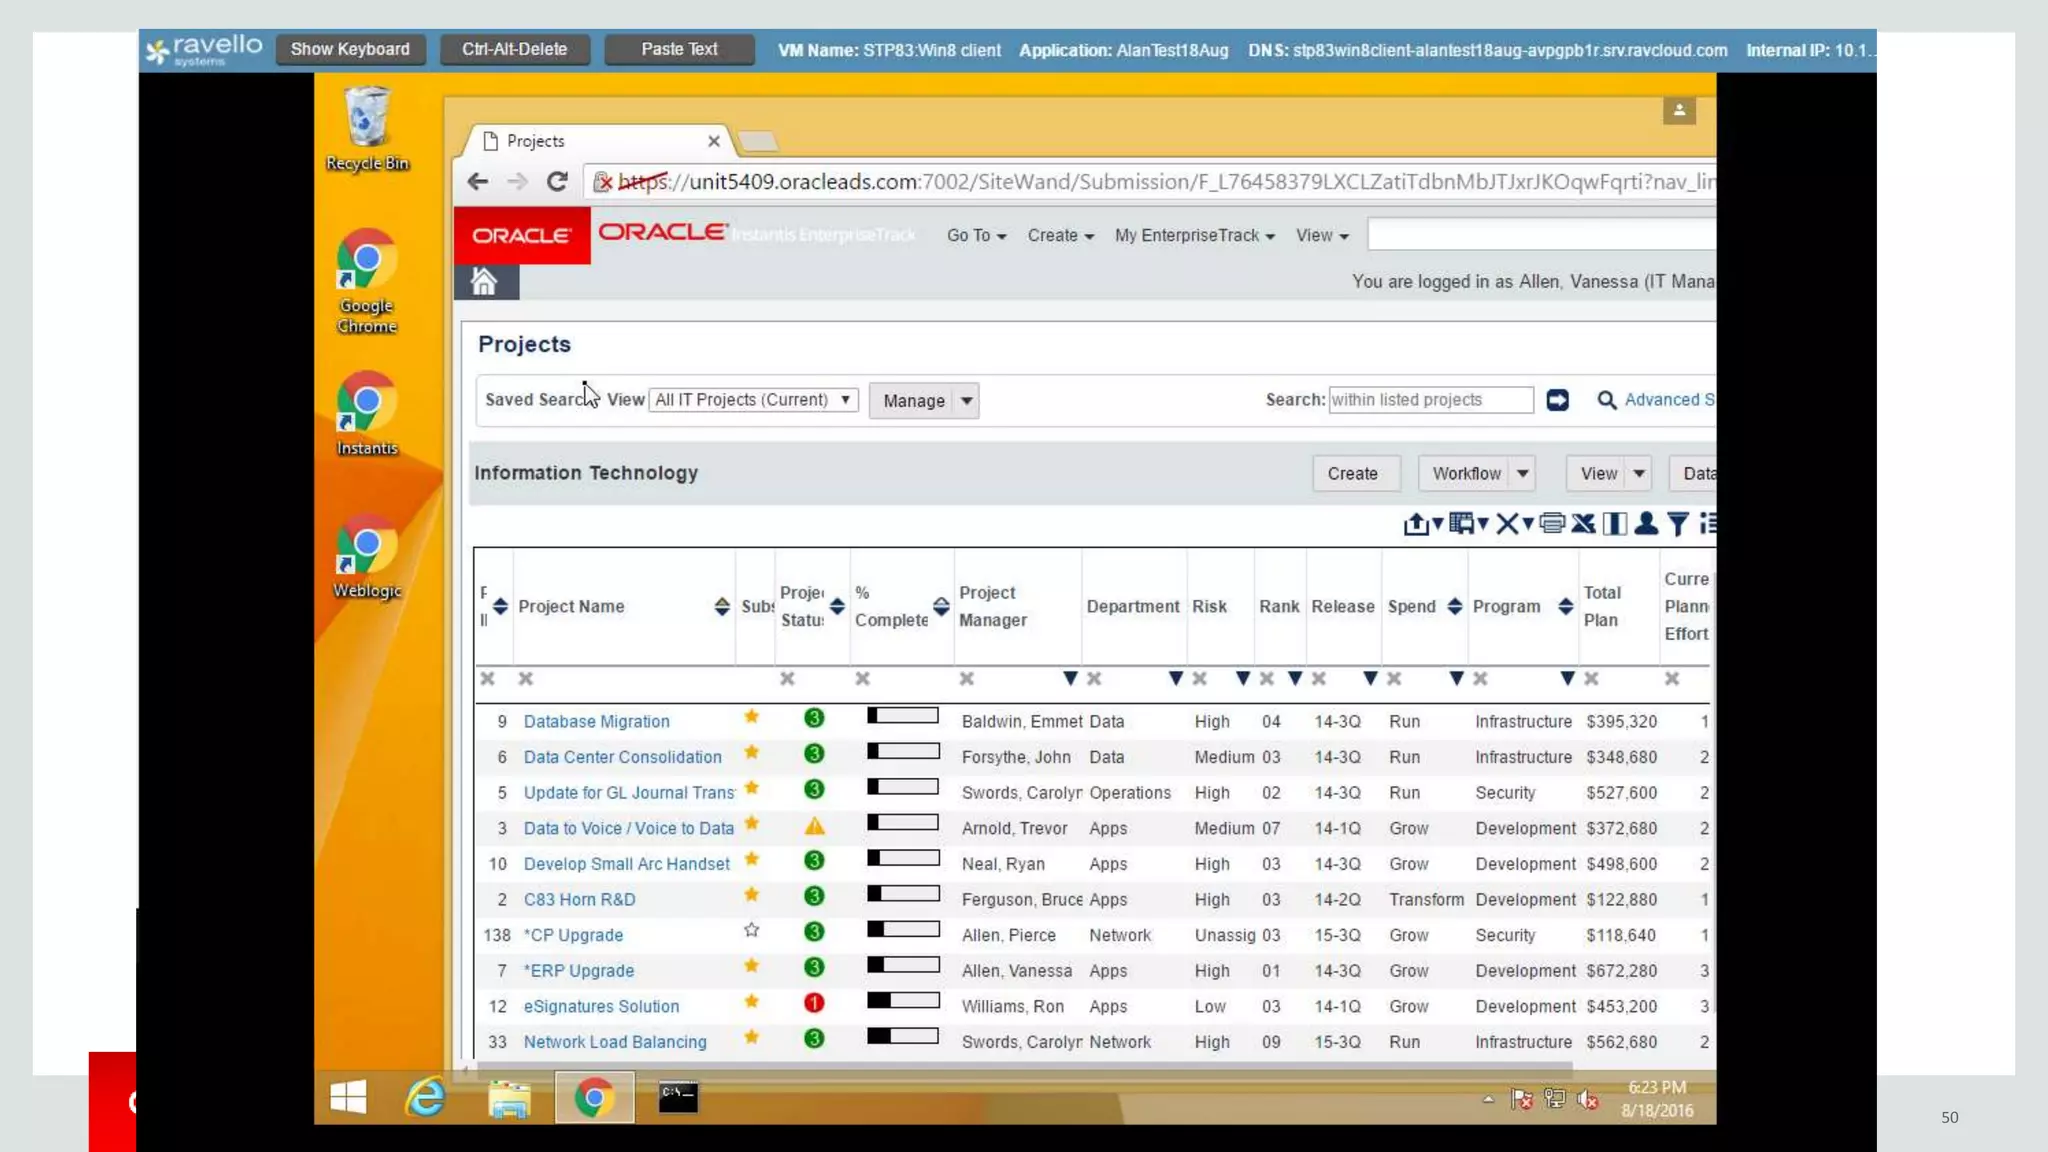Open the View menu in top navigation
The image size is (2048, 1152).
(1322, 236)
